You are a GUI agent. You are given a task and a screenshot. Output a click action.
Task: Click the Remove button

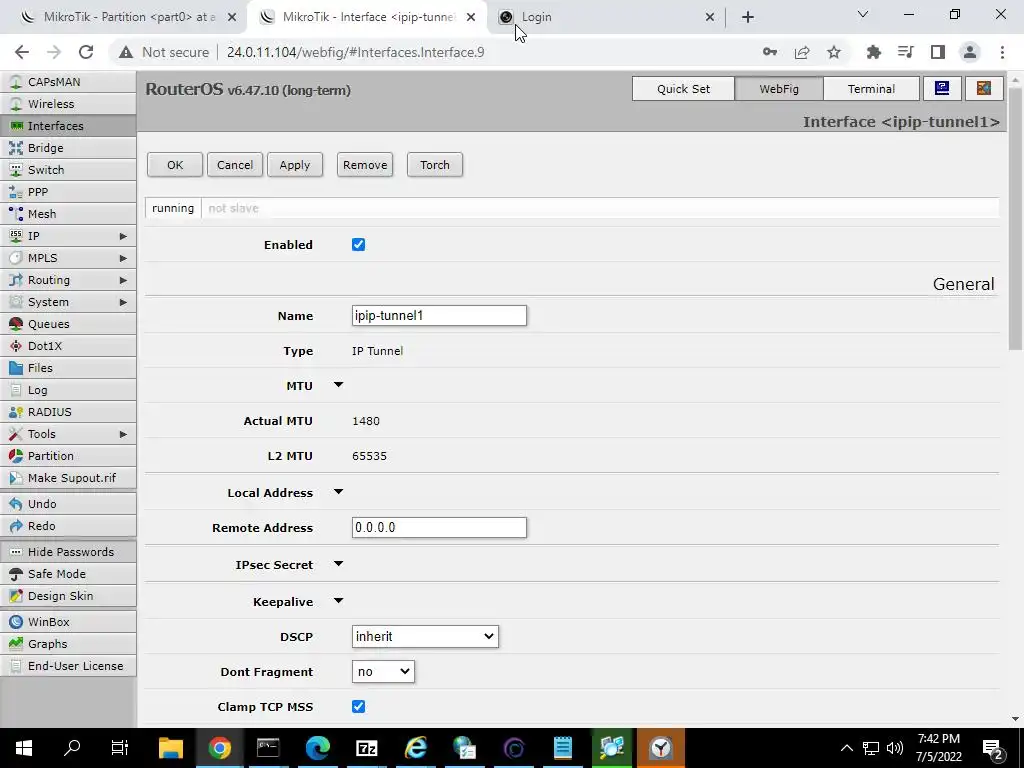[x=365, y=165]
